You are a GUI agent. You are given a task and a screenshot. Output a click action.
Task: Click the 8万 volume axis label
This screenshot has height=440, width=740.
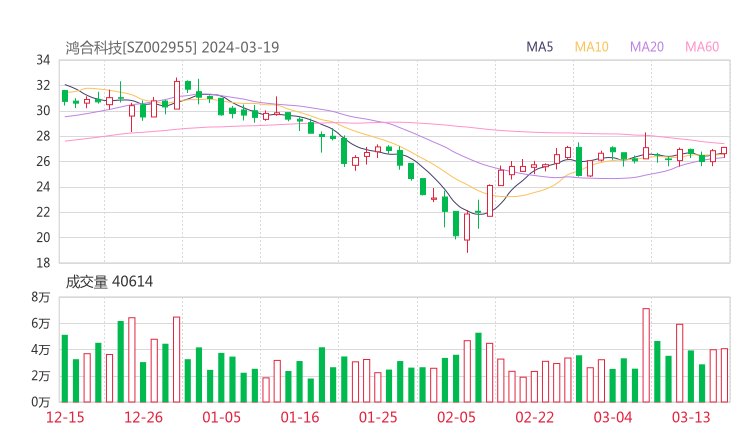[x=41, y=297]
